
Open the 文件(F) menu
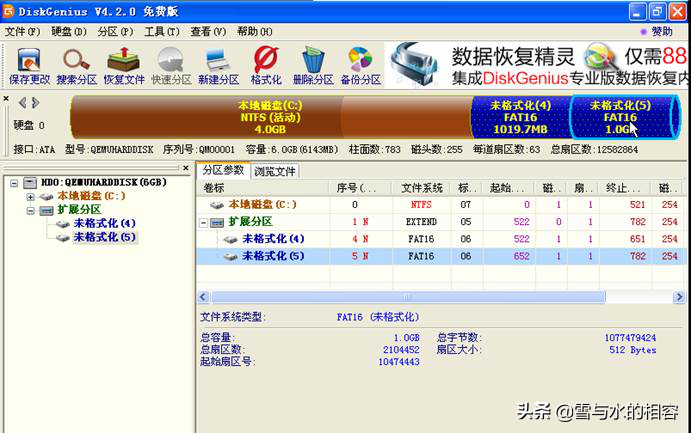pyautogui.click(x=22, y=32)
